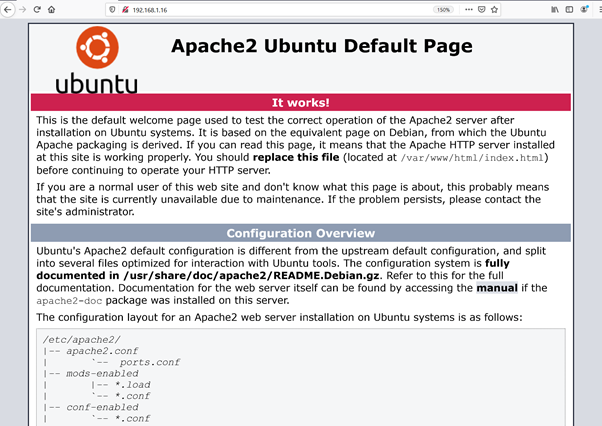The height and width of the screenshot is (426, 602).
Task: Open tracking protection shield info
Action: 111,9
